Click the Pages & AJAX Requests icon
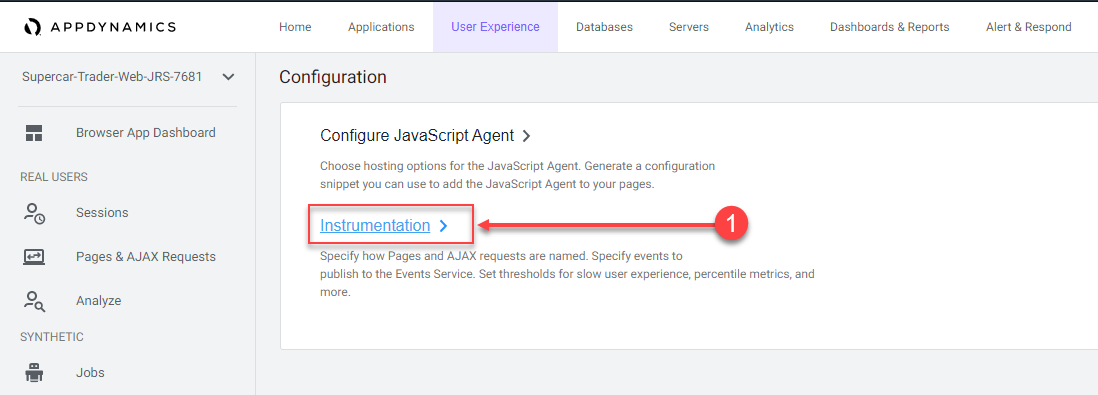 (x=34, y=257)
